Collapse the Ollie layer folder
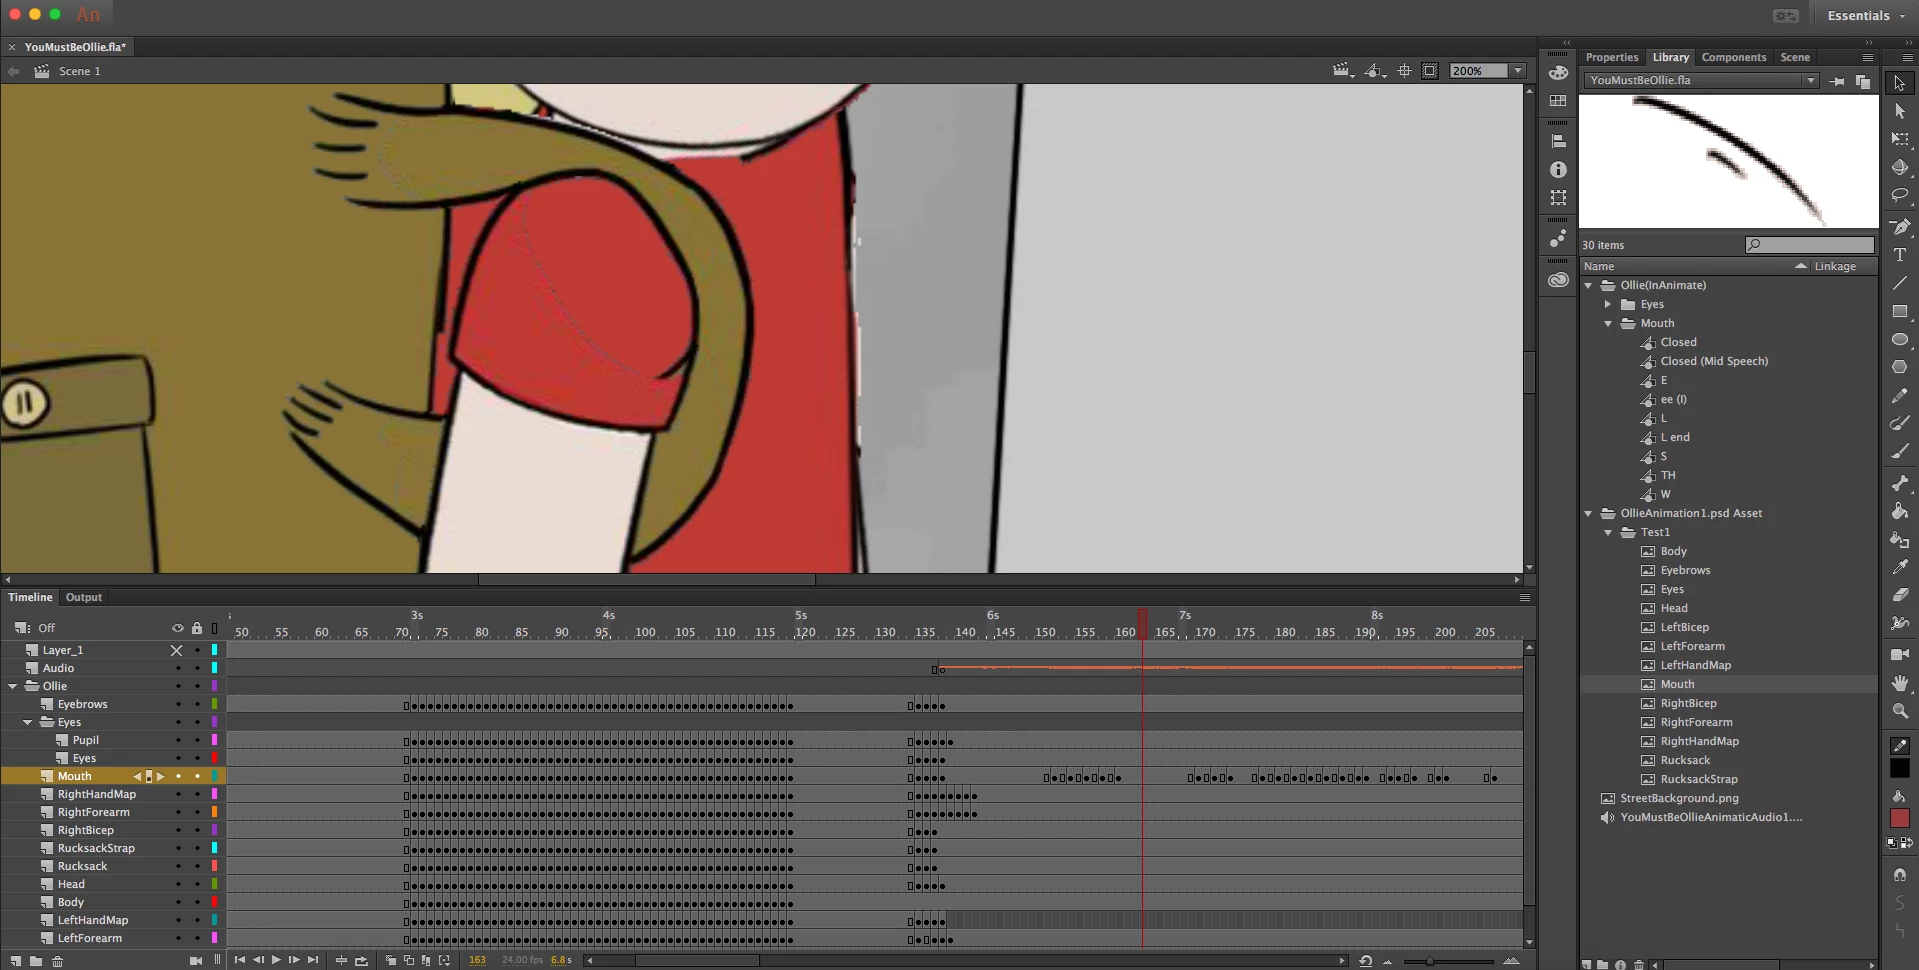Viewport: 1919px width, 970px height. point(13,686)
